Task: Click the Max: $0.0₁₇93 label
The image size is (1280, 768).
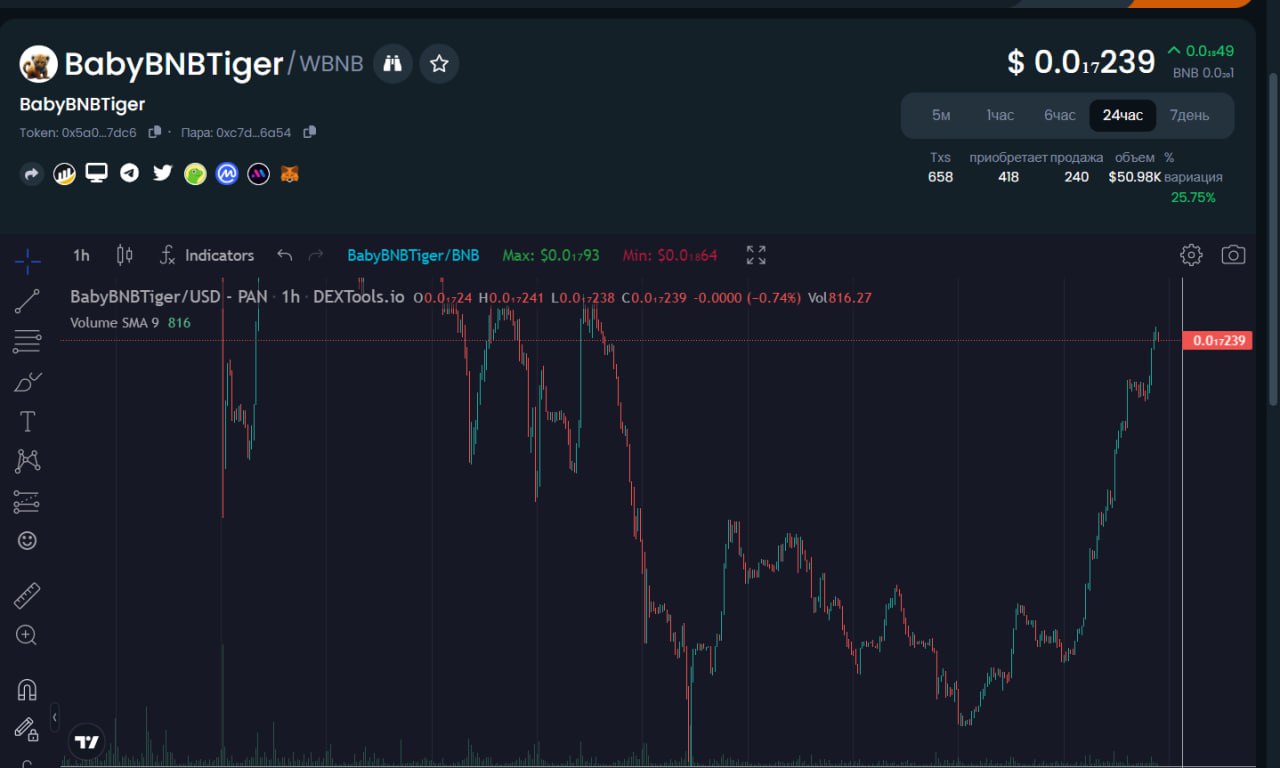Action: (551, 255)
